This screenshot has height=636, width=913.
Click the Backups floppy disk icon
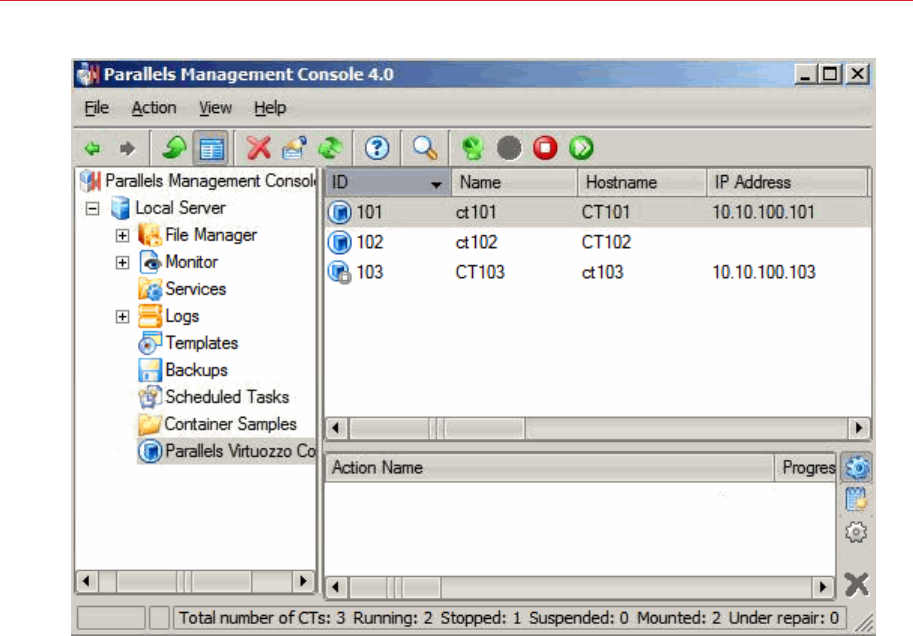point(150,370)
